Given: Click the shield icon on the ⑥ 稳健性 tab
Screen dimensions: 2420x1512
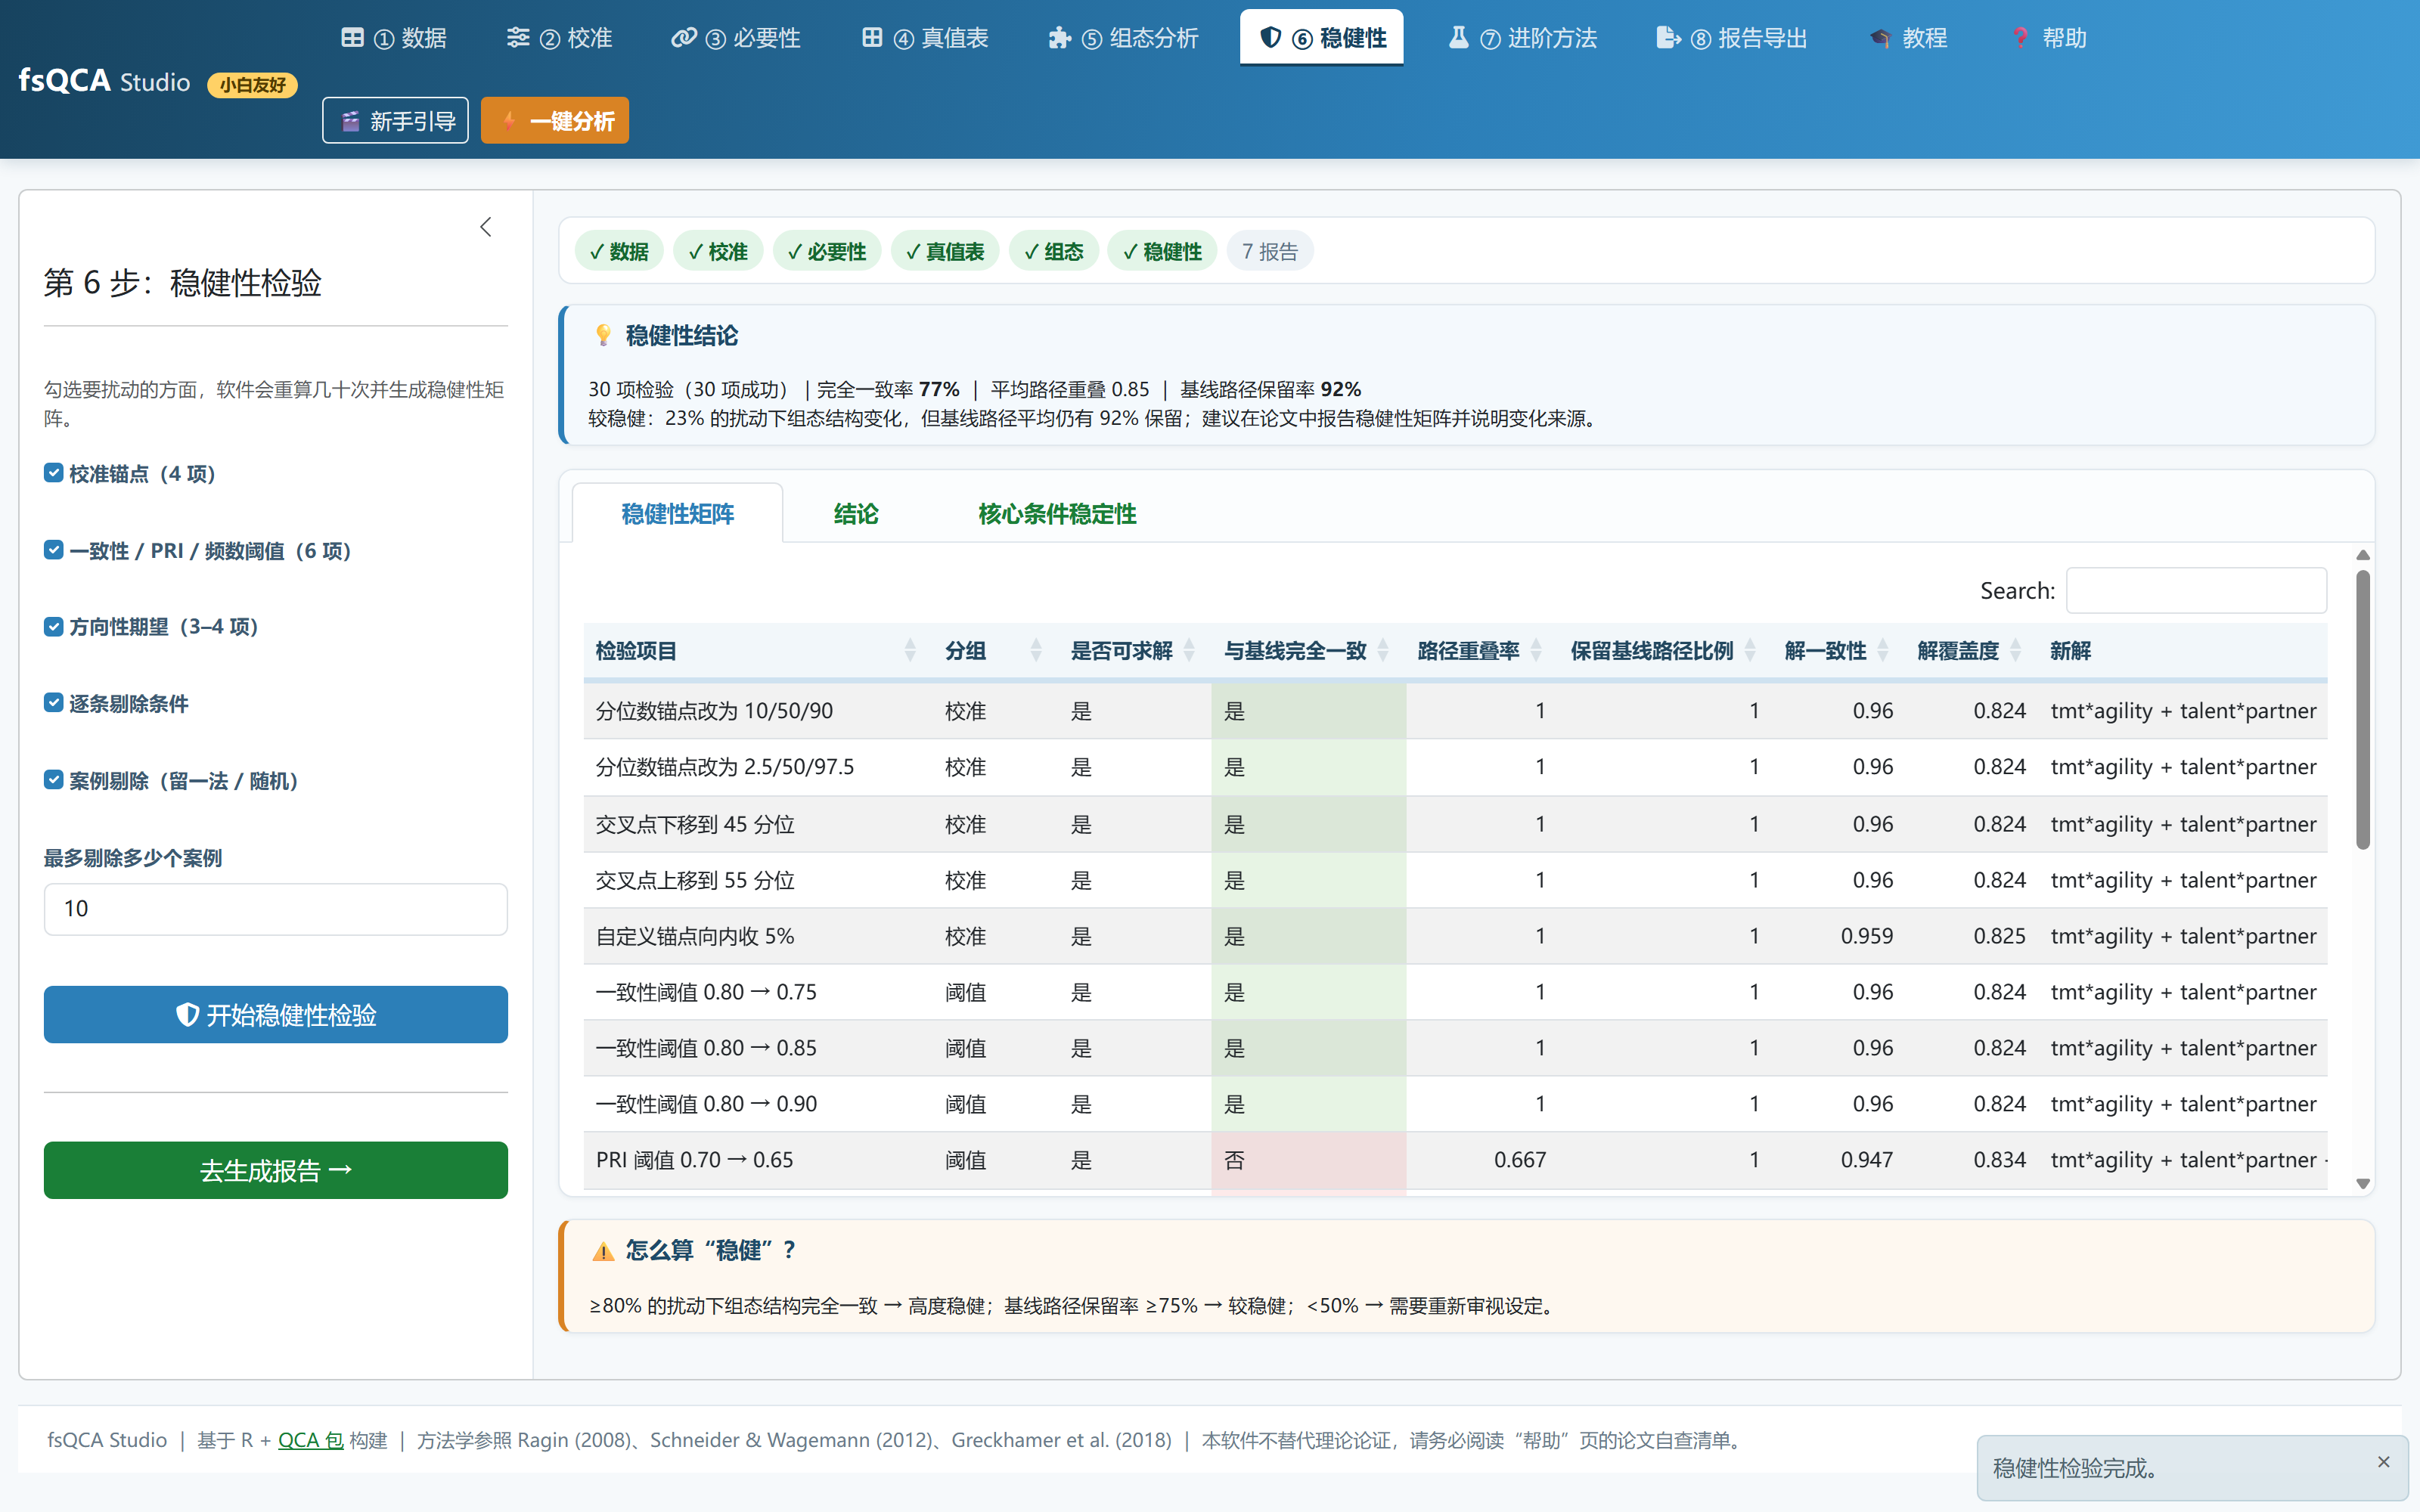Looking at the screenshot, I should (x=1270, y=38).
